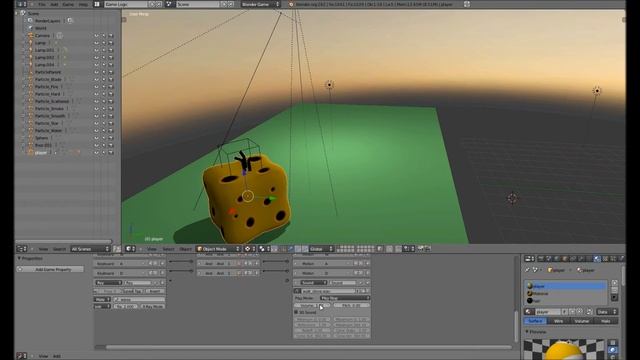Click the pin icon in properties breadcrumb
Image resolution: width=640 pixels, height=360 pixels.
(x=528, y=270)
